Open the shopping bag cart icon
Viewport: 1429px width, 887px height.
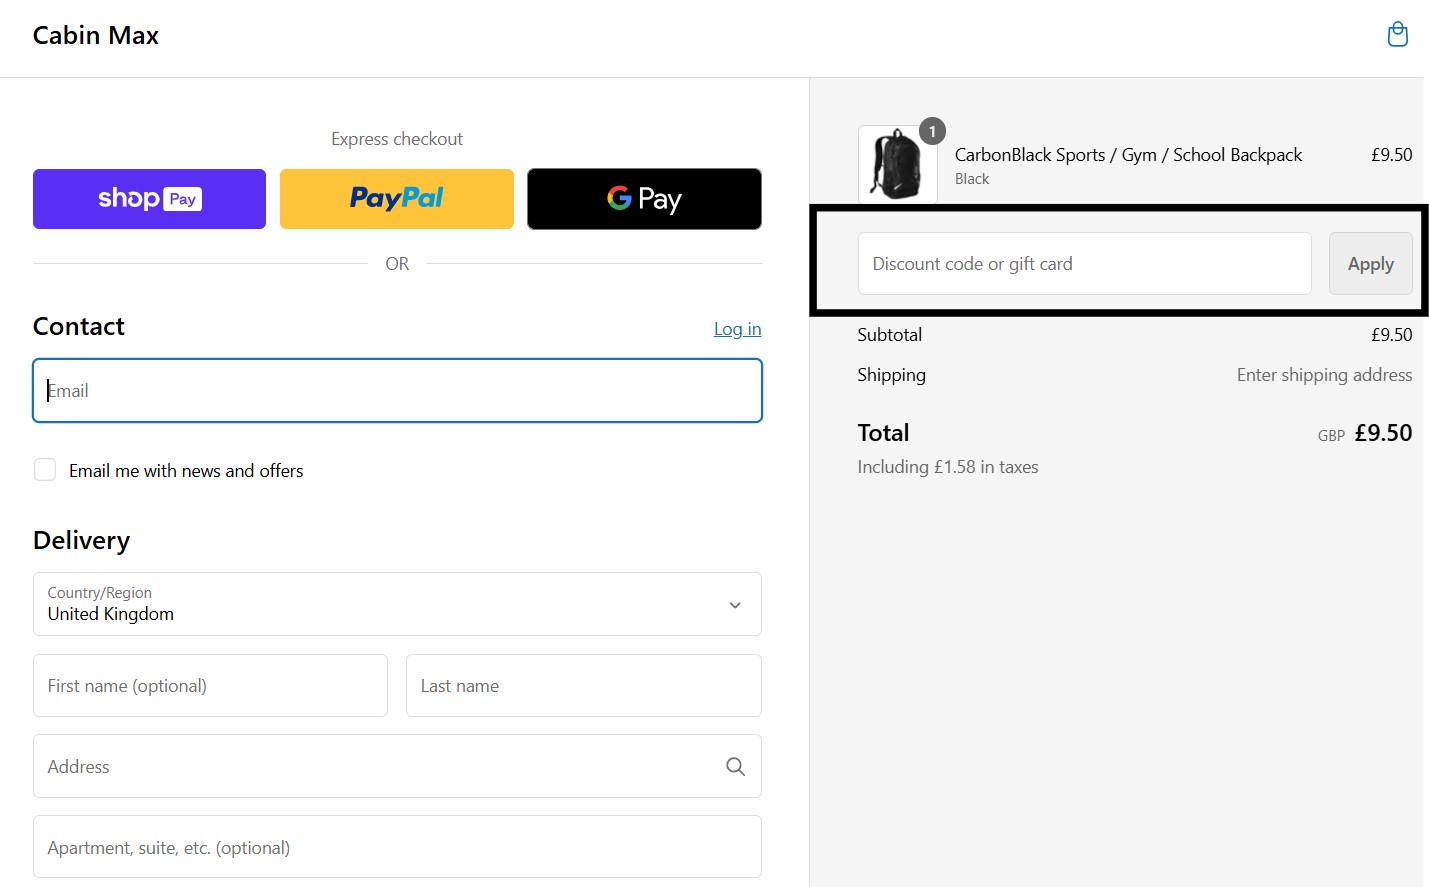click(1397, 35)
